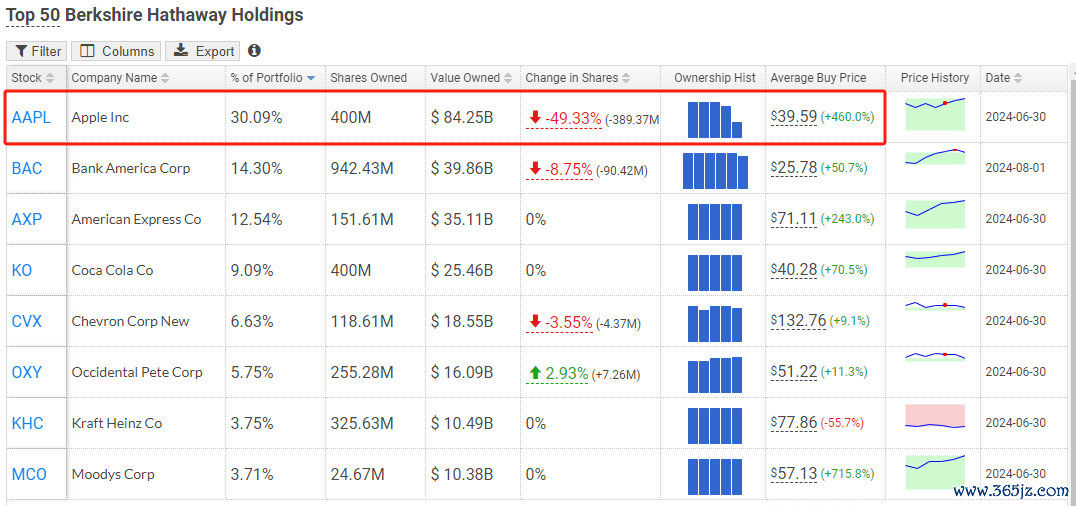This screenshot has height=506, width=1076.
Task: Open the MCO ticker link
Action: [30, 474]
